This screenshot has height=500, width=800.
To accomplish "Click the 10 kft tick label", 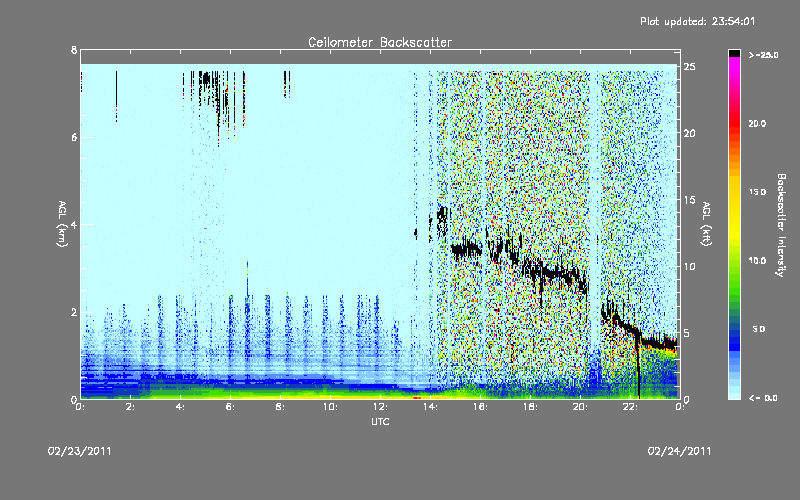I will [690, 266].
